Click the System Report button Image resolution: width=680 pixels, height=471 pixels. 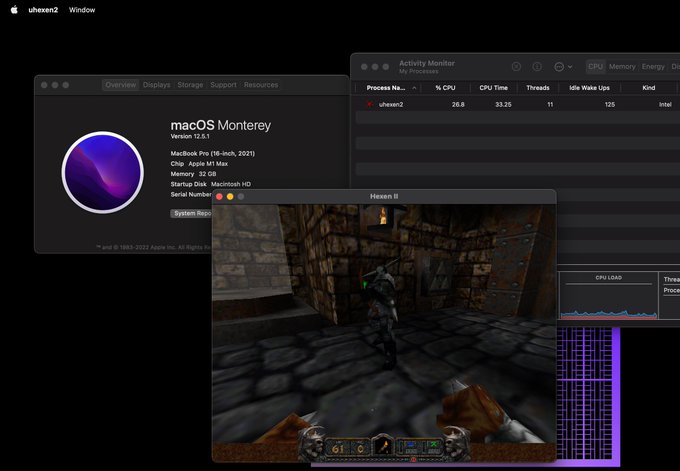191,213
